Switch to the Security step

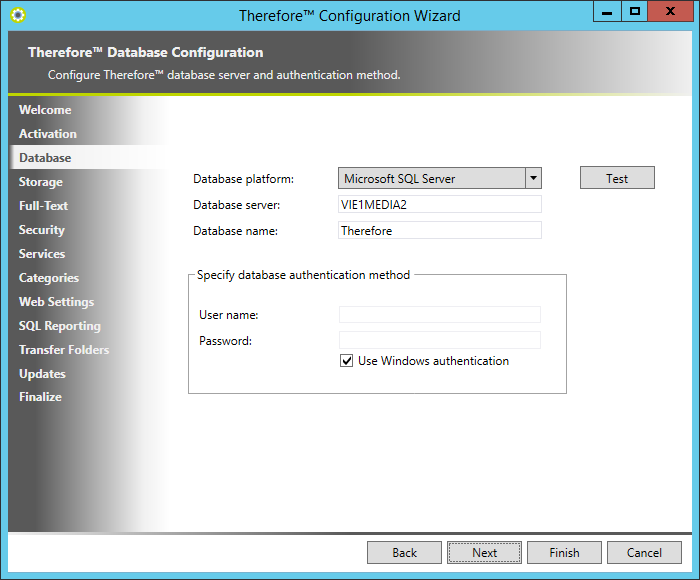[x=42, y=230]
